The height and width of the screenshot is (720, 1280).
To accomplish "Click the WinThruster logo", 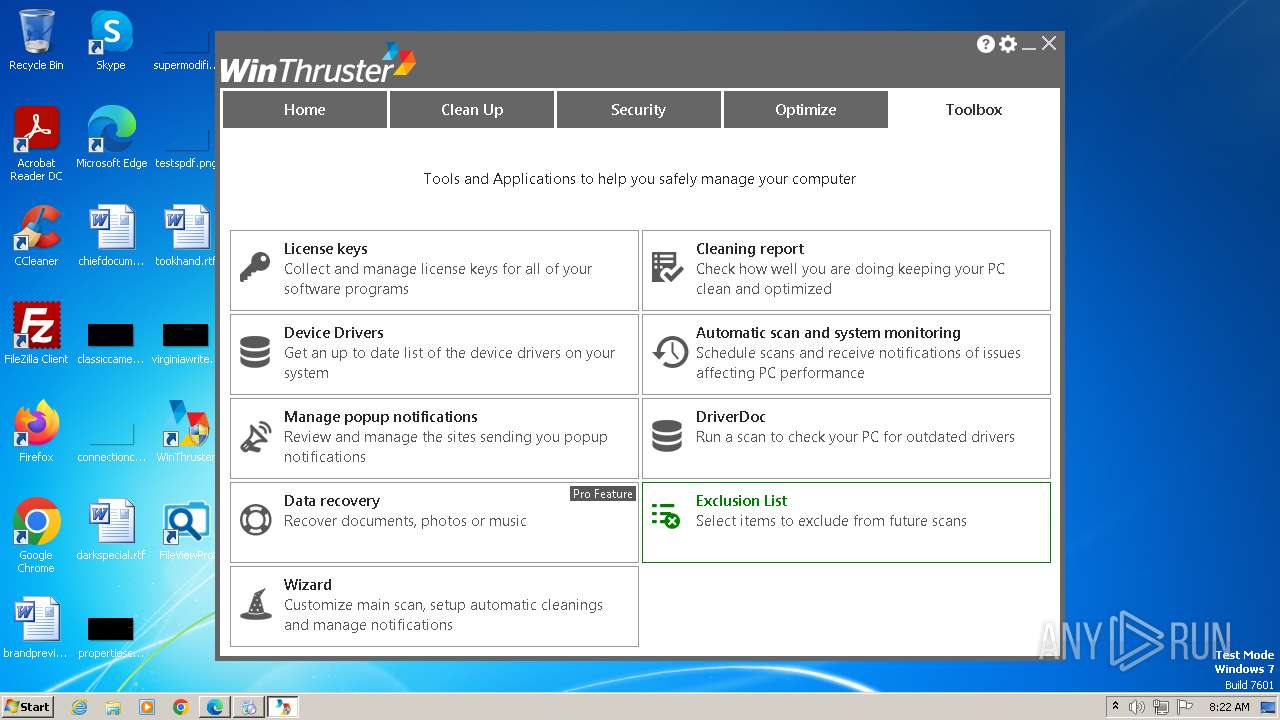I will [318, 63].
